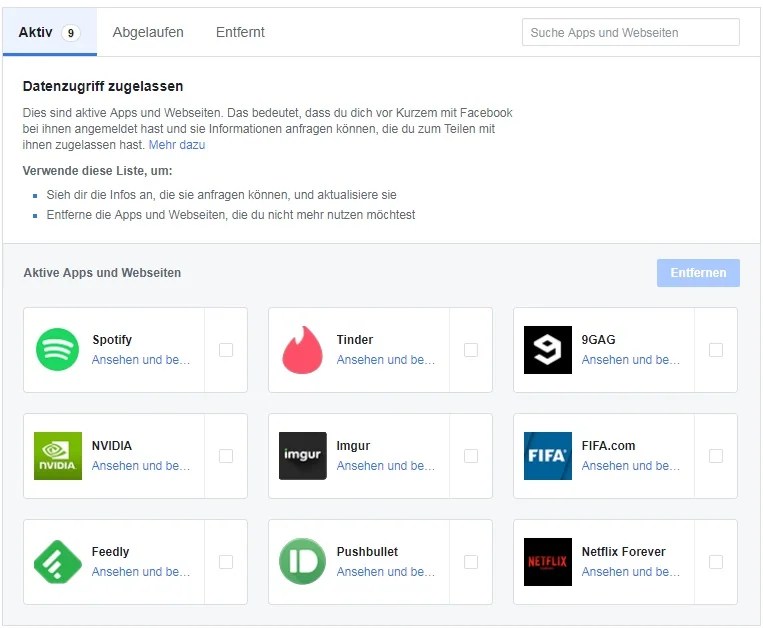Check the Pushbullet checkbox
The height and width of the screenshot is (628, 763).
click(471, 562)
